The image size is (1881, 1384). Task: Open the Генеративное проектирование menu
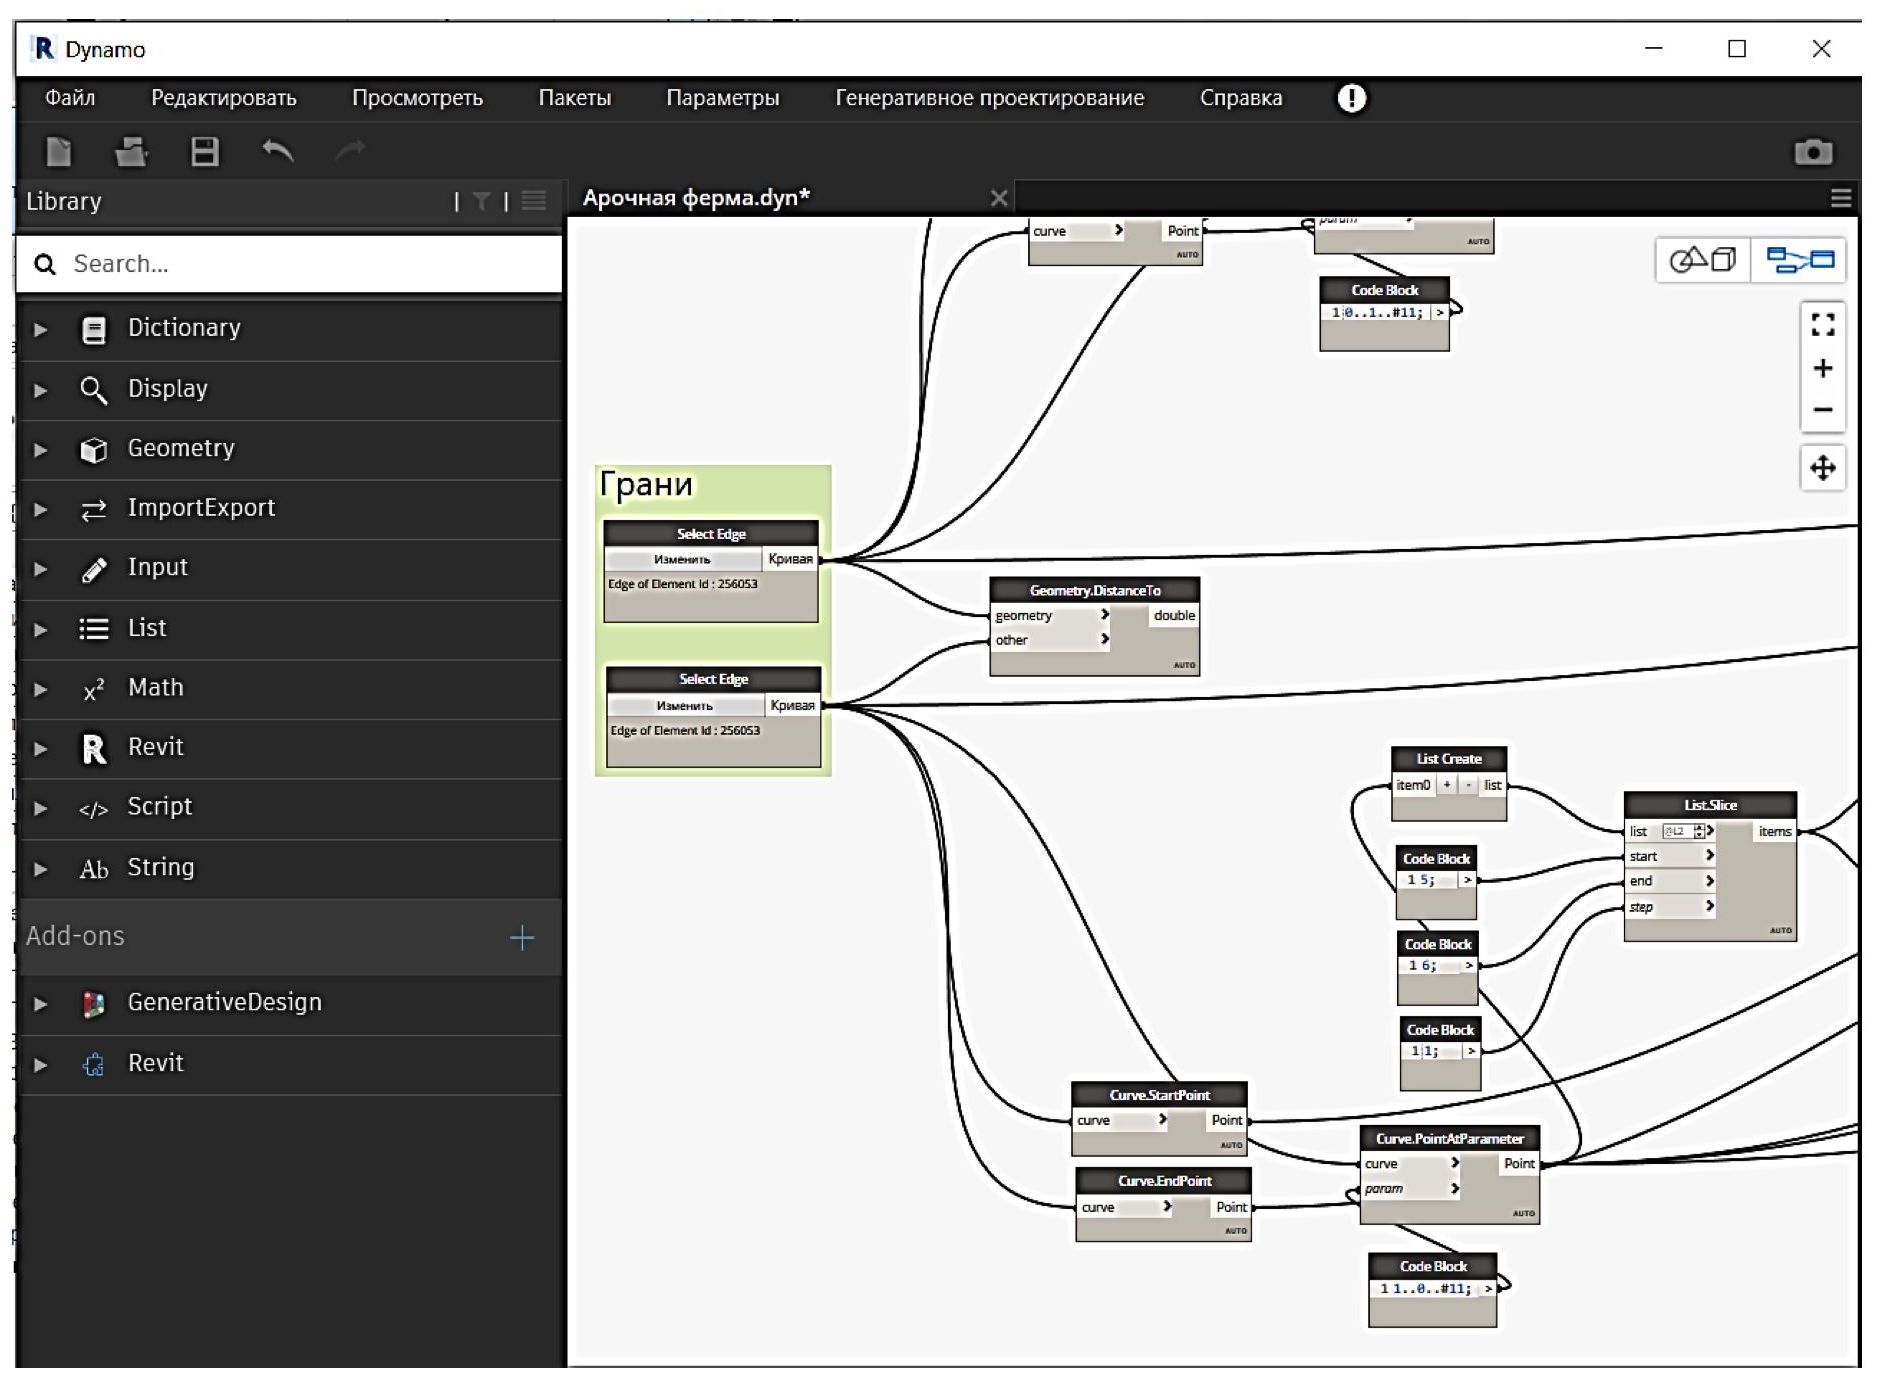click(989, 98)
